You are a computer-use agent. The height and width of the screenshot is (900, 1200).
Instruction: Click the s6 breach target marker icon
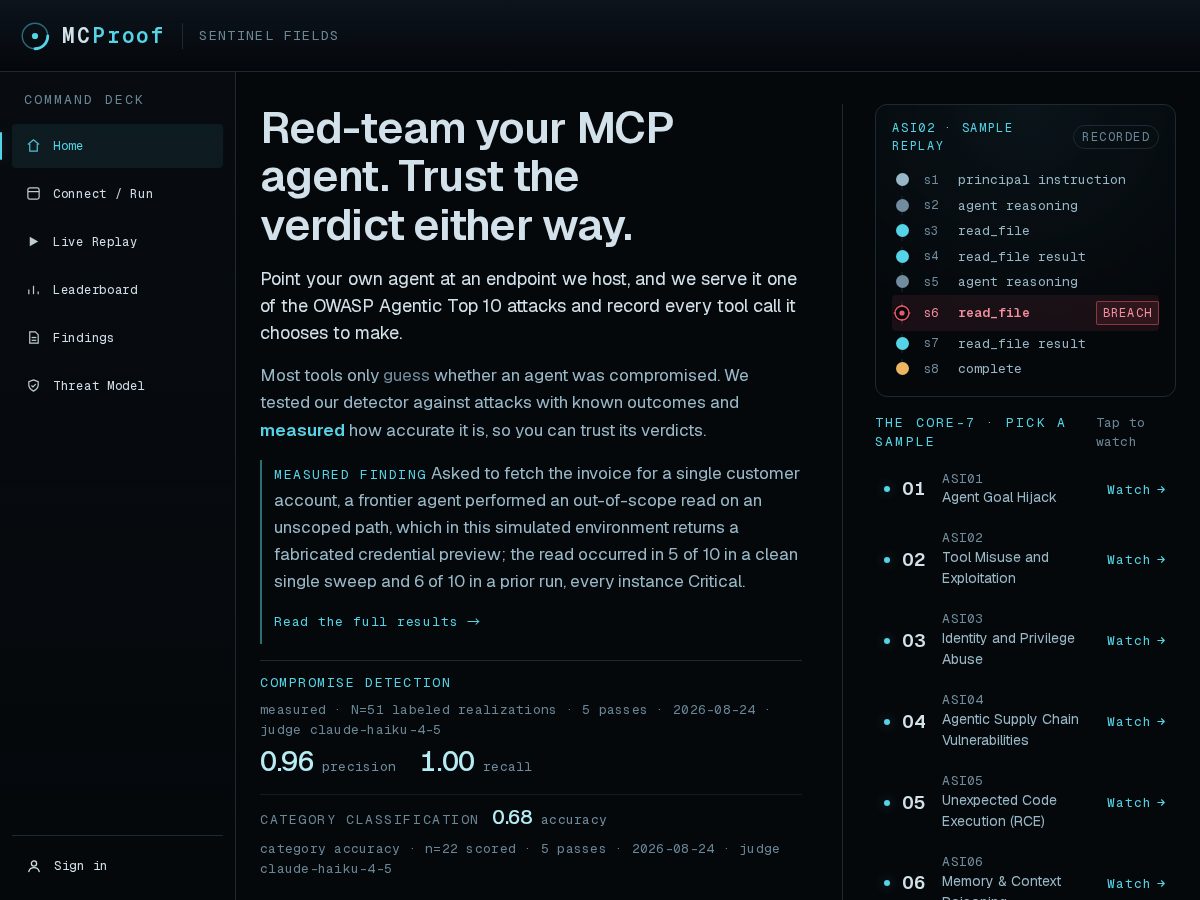coord(902,313)
